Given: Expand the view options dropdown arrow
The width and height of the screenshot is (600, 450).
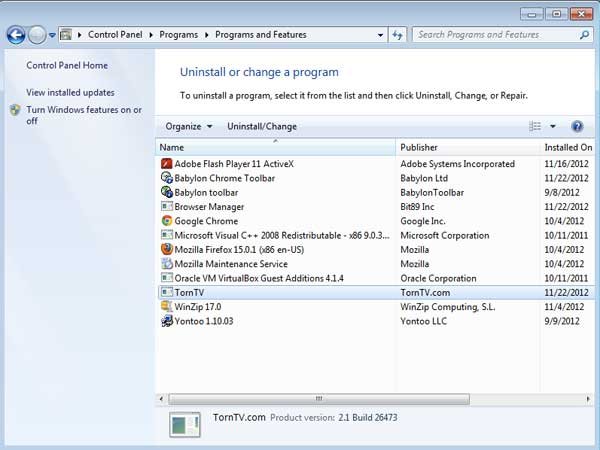Looking at the screenshot, I should tap(553, 126).
